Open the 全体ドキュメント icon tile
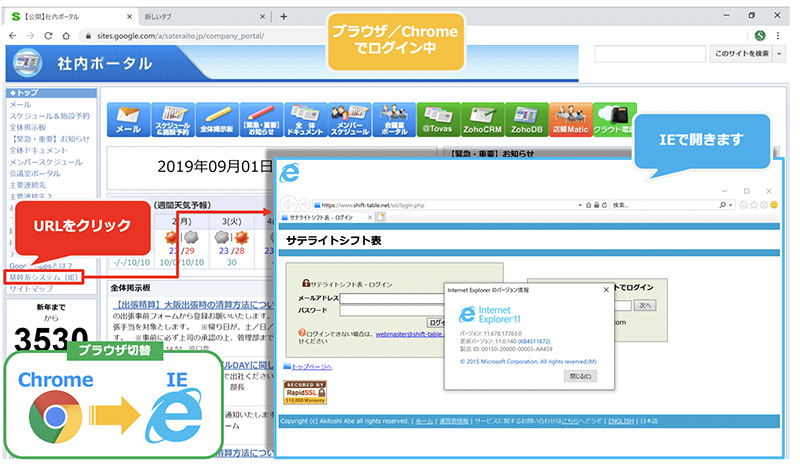800x468 pixels. tap(306, 119)
